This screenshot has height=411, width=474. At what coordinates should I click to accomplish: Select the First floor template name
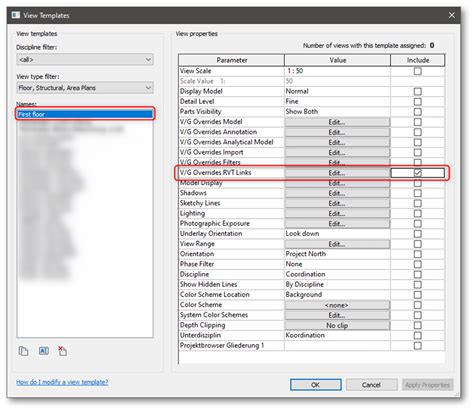click(85, 114)
